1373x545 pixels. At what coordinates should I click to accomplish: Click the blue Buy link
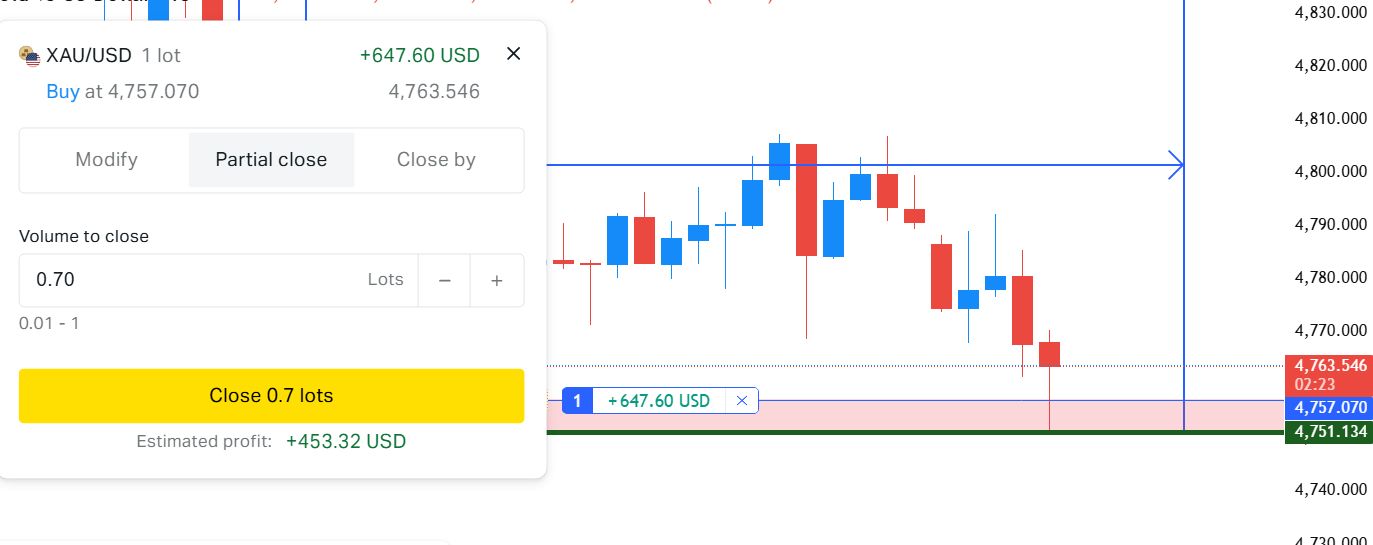tap(63, 92)
